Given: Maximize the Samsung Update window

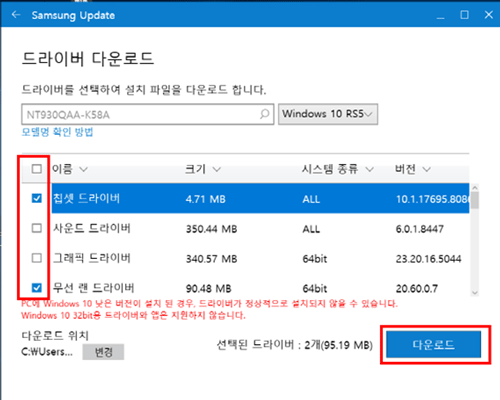Looking at the screenshot, I should tap(464, 15).
